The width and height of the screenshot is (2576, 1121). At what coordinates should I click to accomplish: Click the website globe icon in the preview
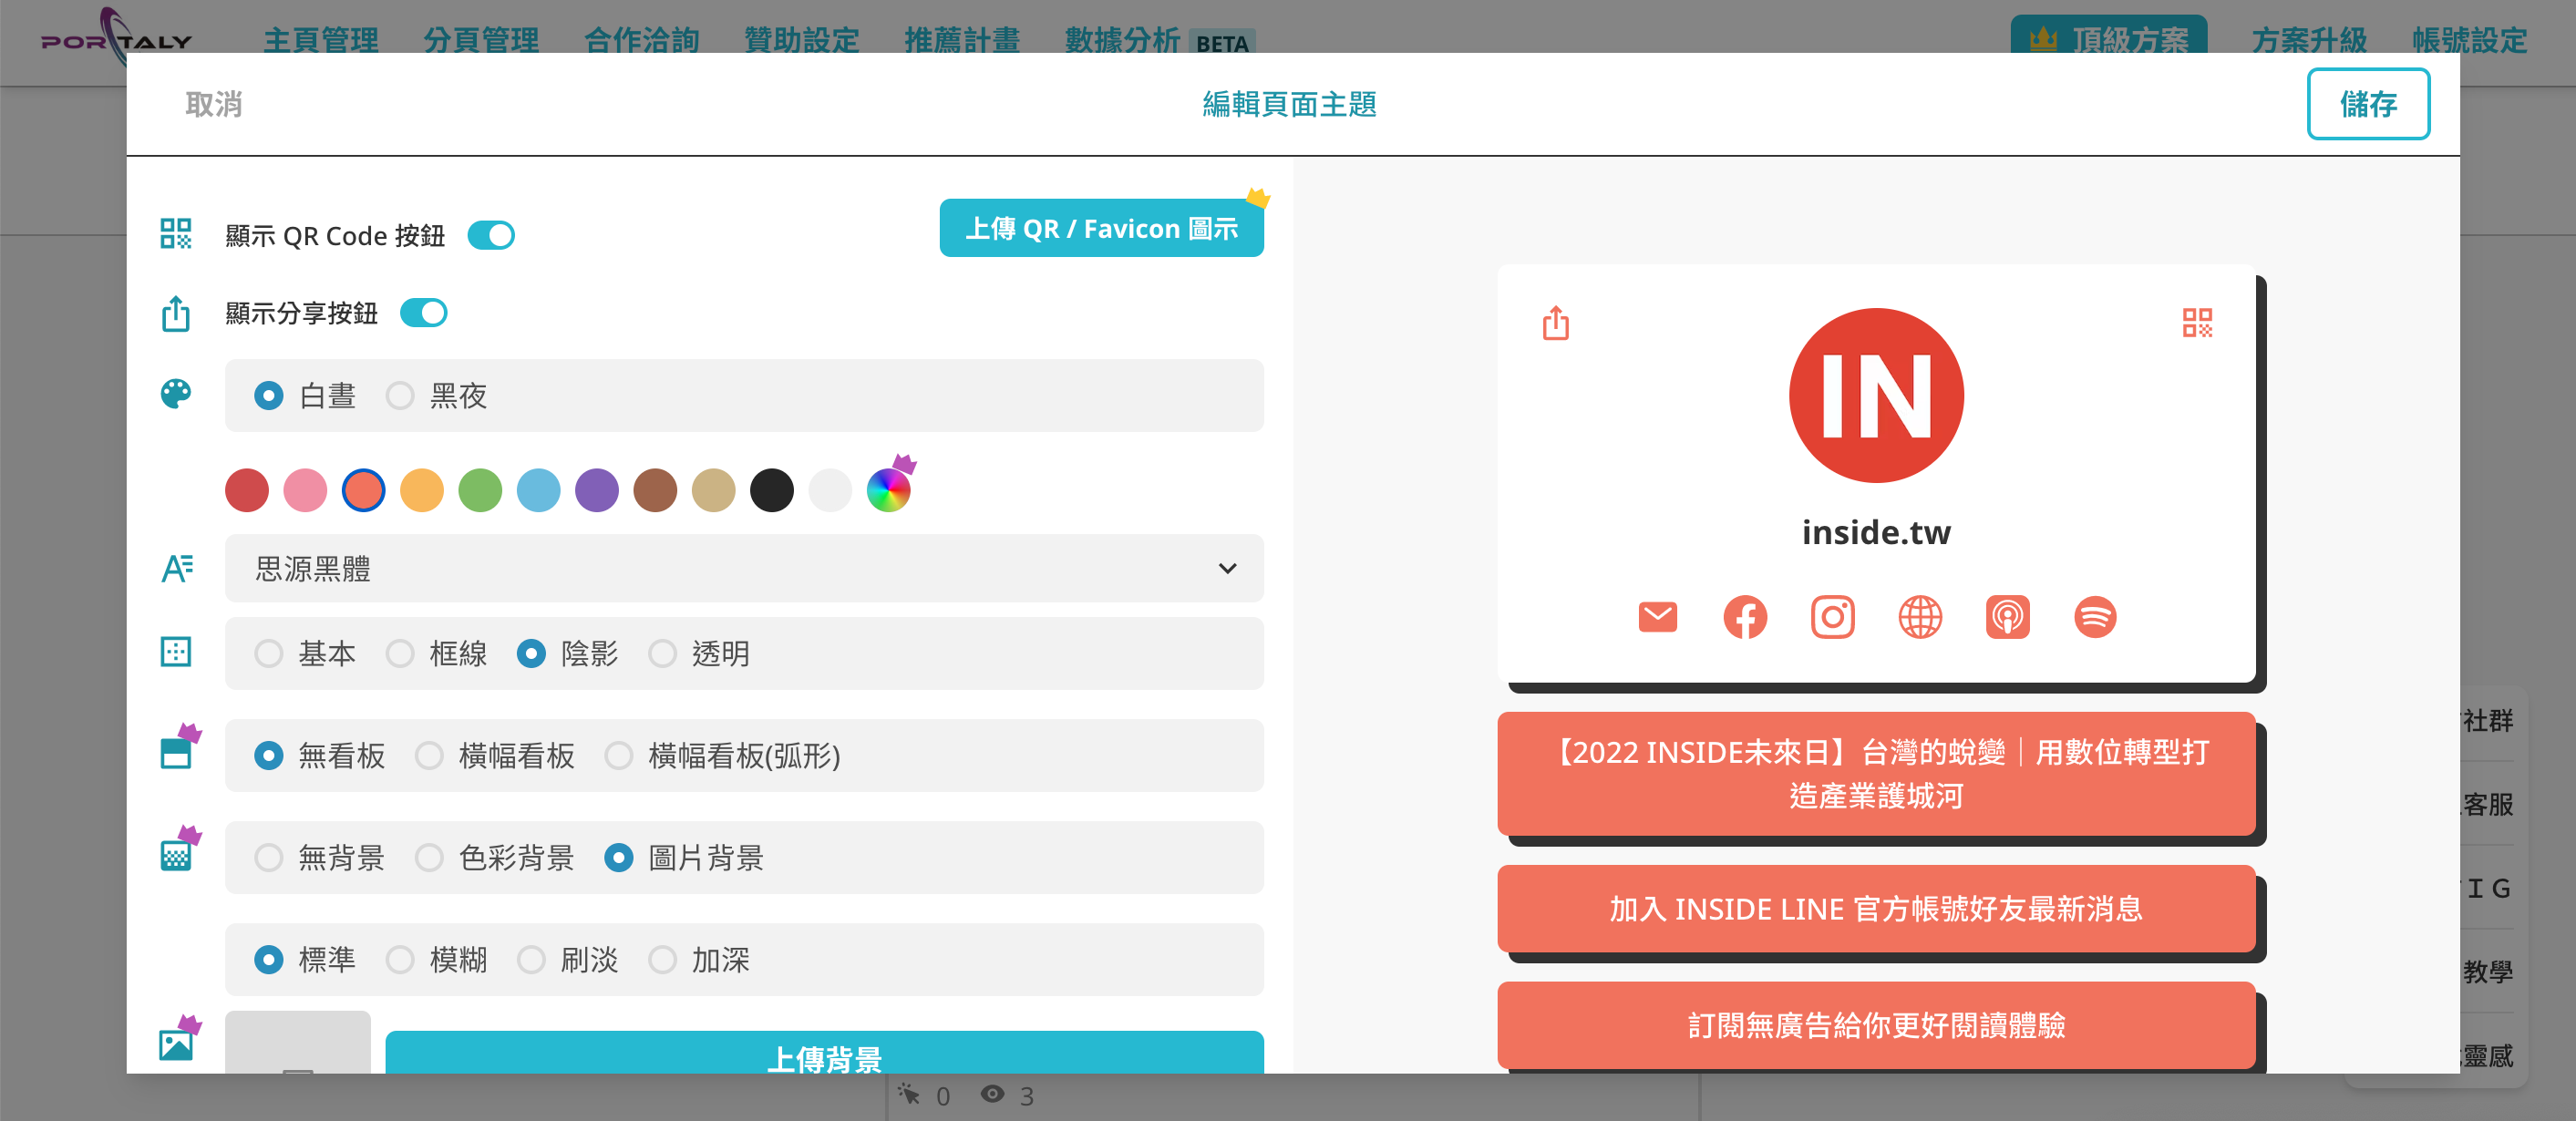click(x=1920, y=617)
